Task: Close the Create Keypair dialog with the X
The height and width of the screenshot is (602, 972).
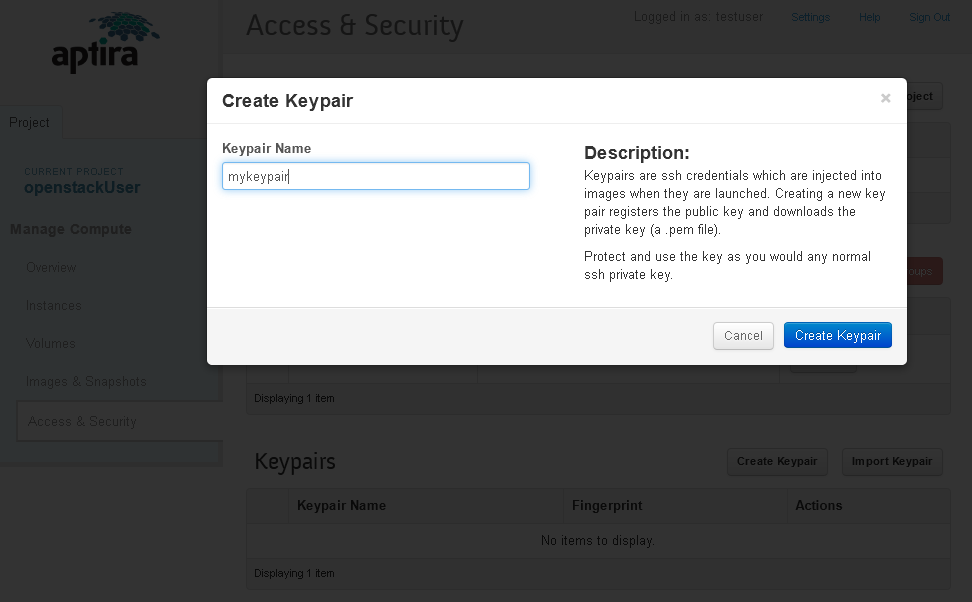Action: 885,98
